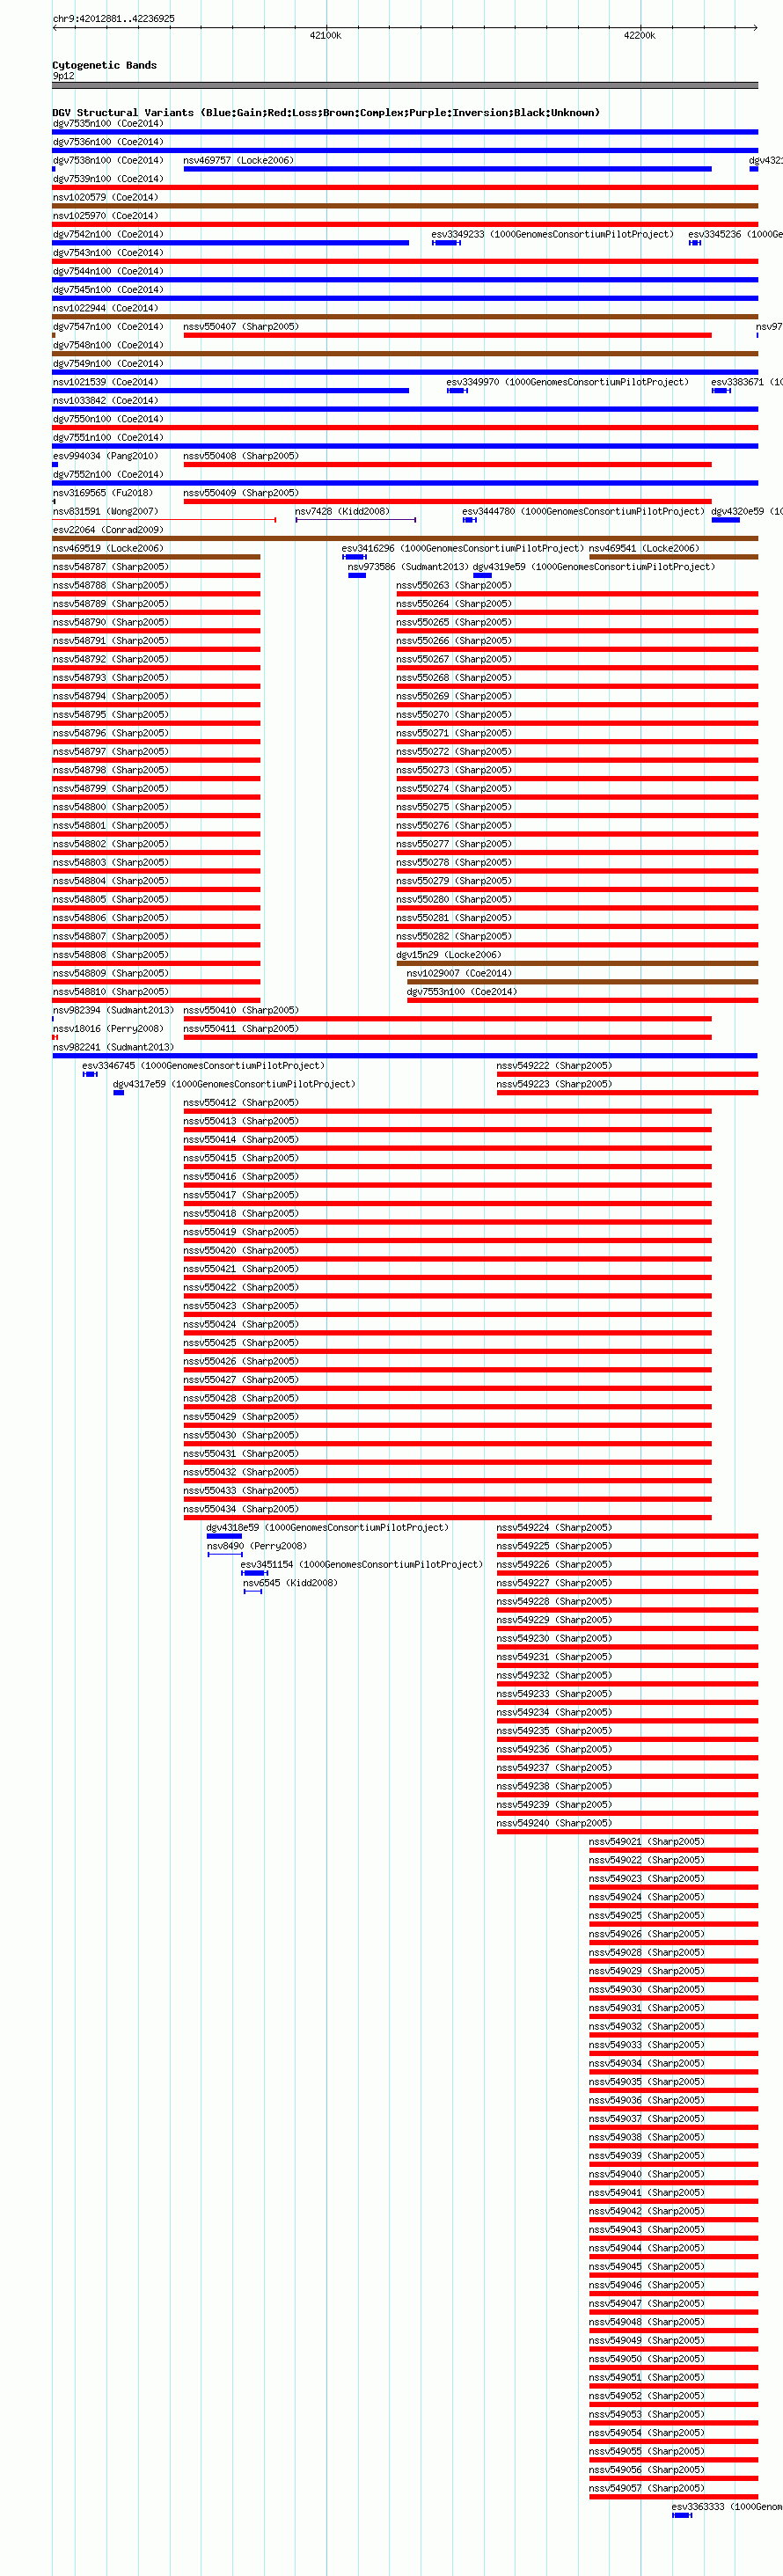Click the 42200k ruler tick label

640,36
